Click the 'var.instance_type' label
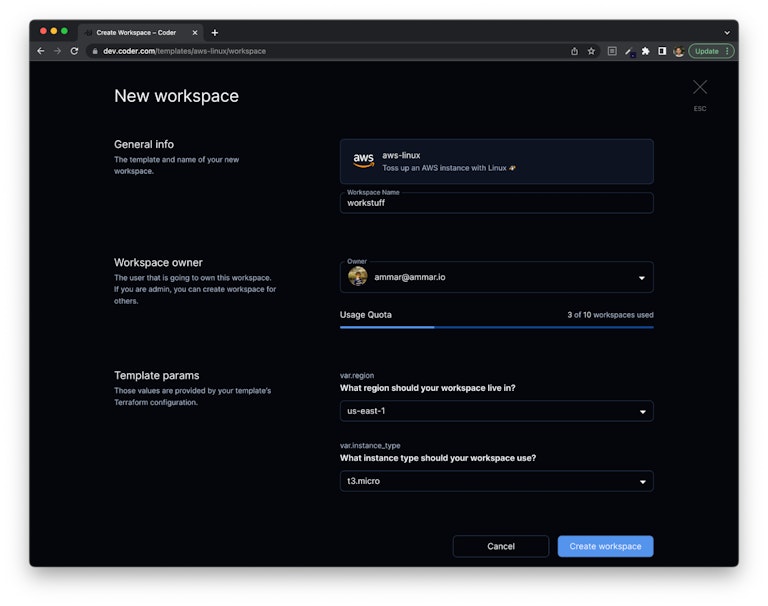The height and width of the screenshot is (606, 768). click(370, 445)
